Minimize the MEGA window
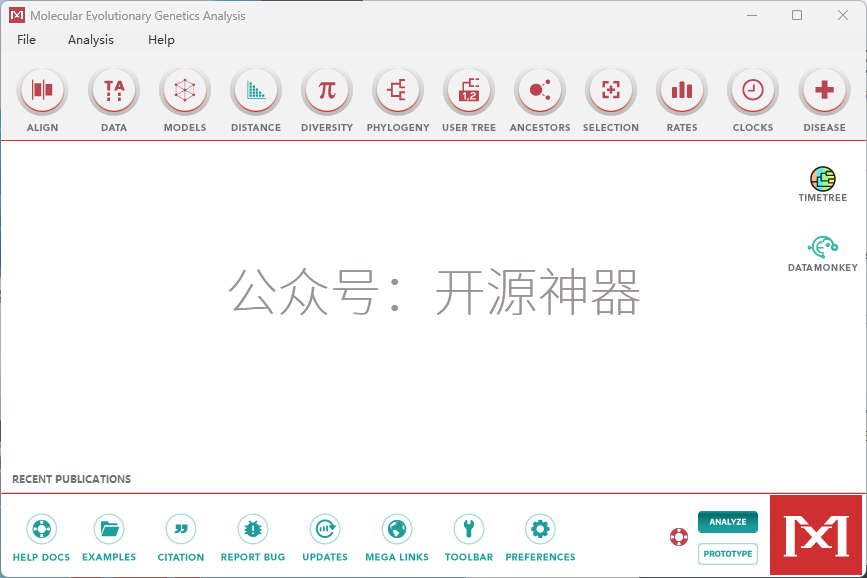 pos(752,15)
